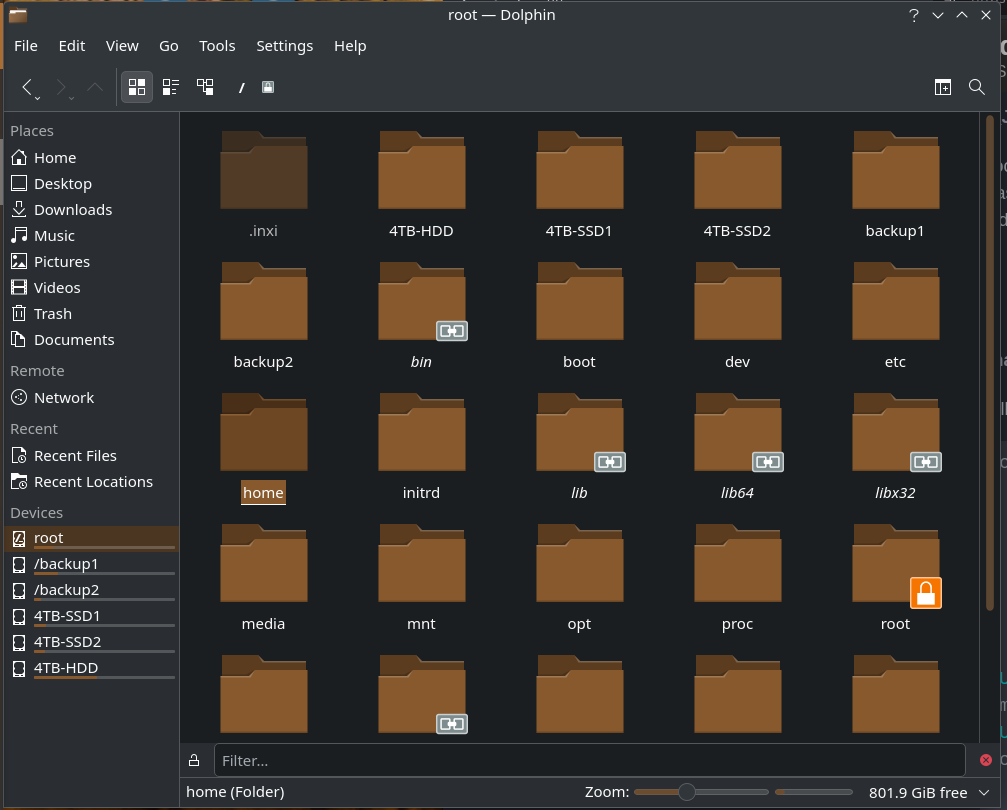Click the split view icon
The image size is (1007, 810).
point(943,87)
